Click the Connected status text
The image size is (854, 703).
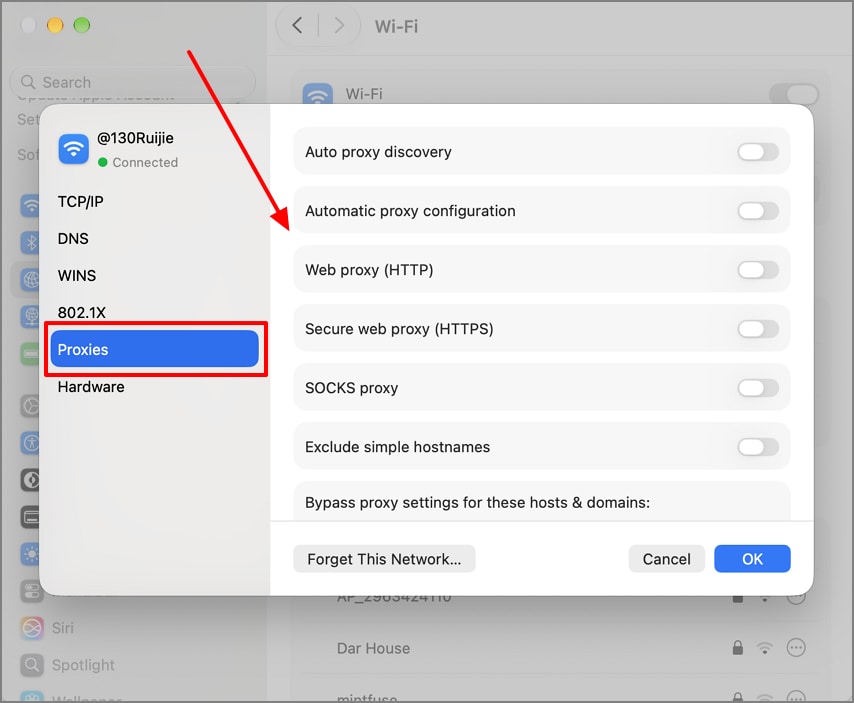(x=145, y=162)
